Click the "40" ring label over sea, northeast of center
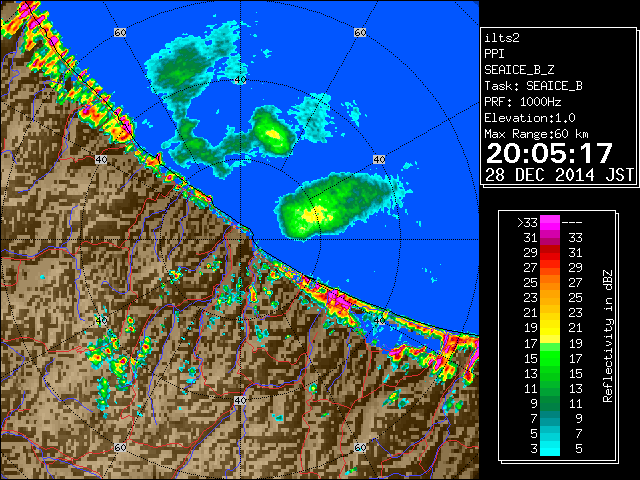640x480 pixels. tap(379, 159)
